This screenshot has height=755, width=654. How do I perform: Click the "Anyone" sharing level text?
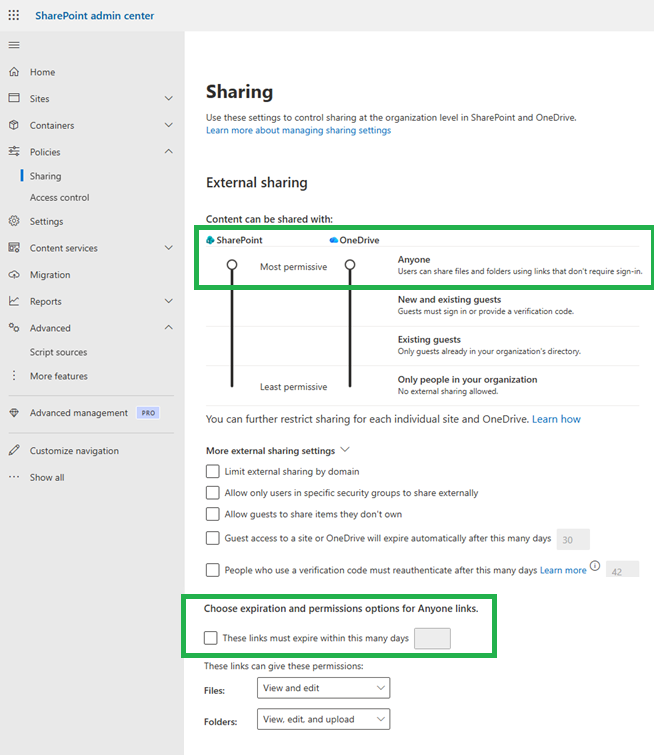pos(414,260)
